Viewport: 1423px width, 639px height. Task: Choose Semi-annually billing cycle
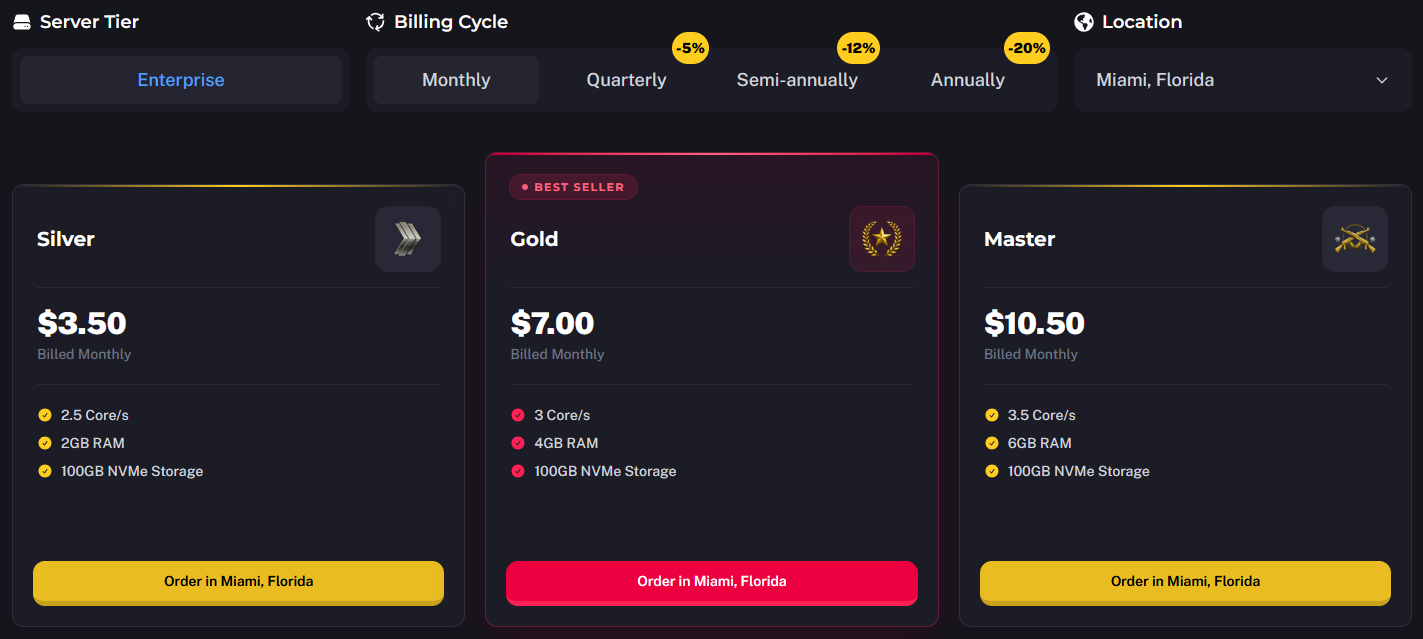tap(797, 80)
